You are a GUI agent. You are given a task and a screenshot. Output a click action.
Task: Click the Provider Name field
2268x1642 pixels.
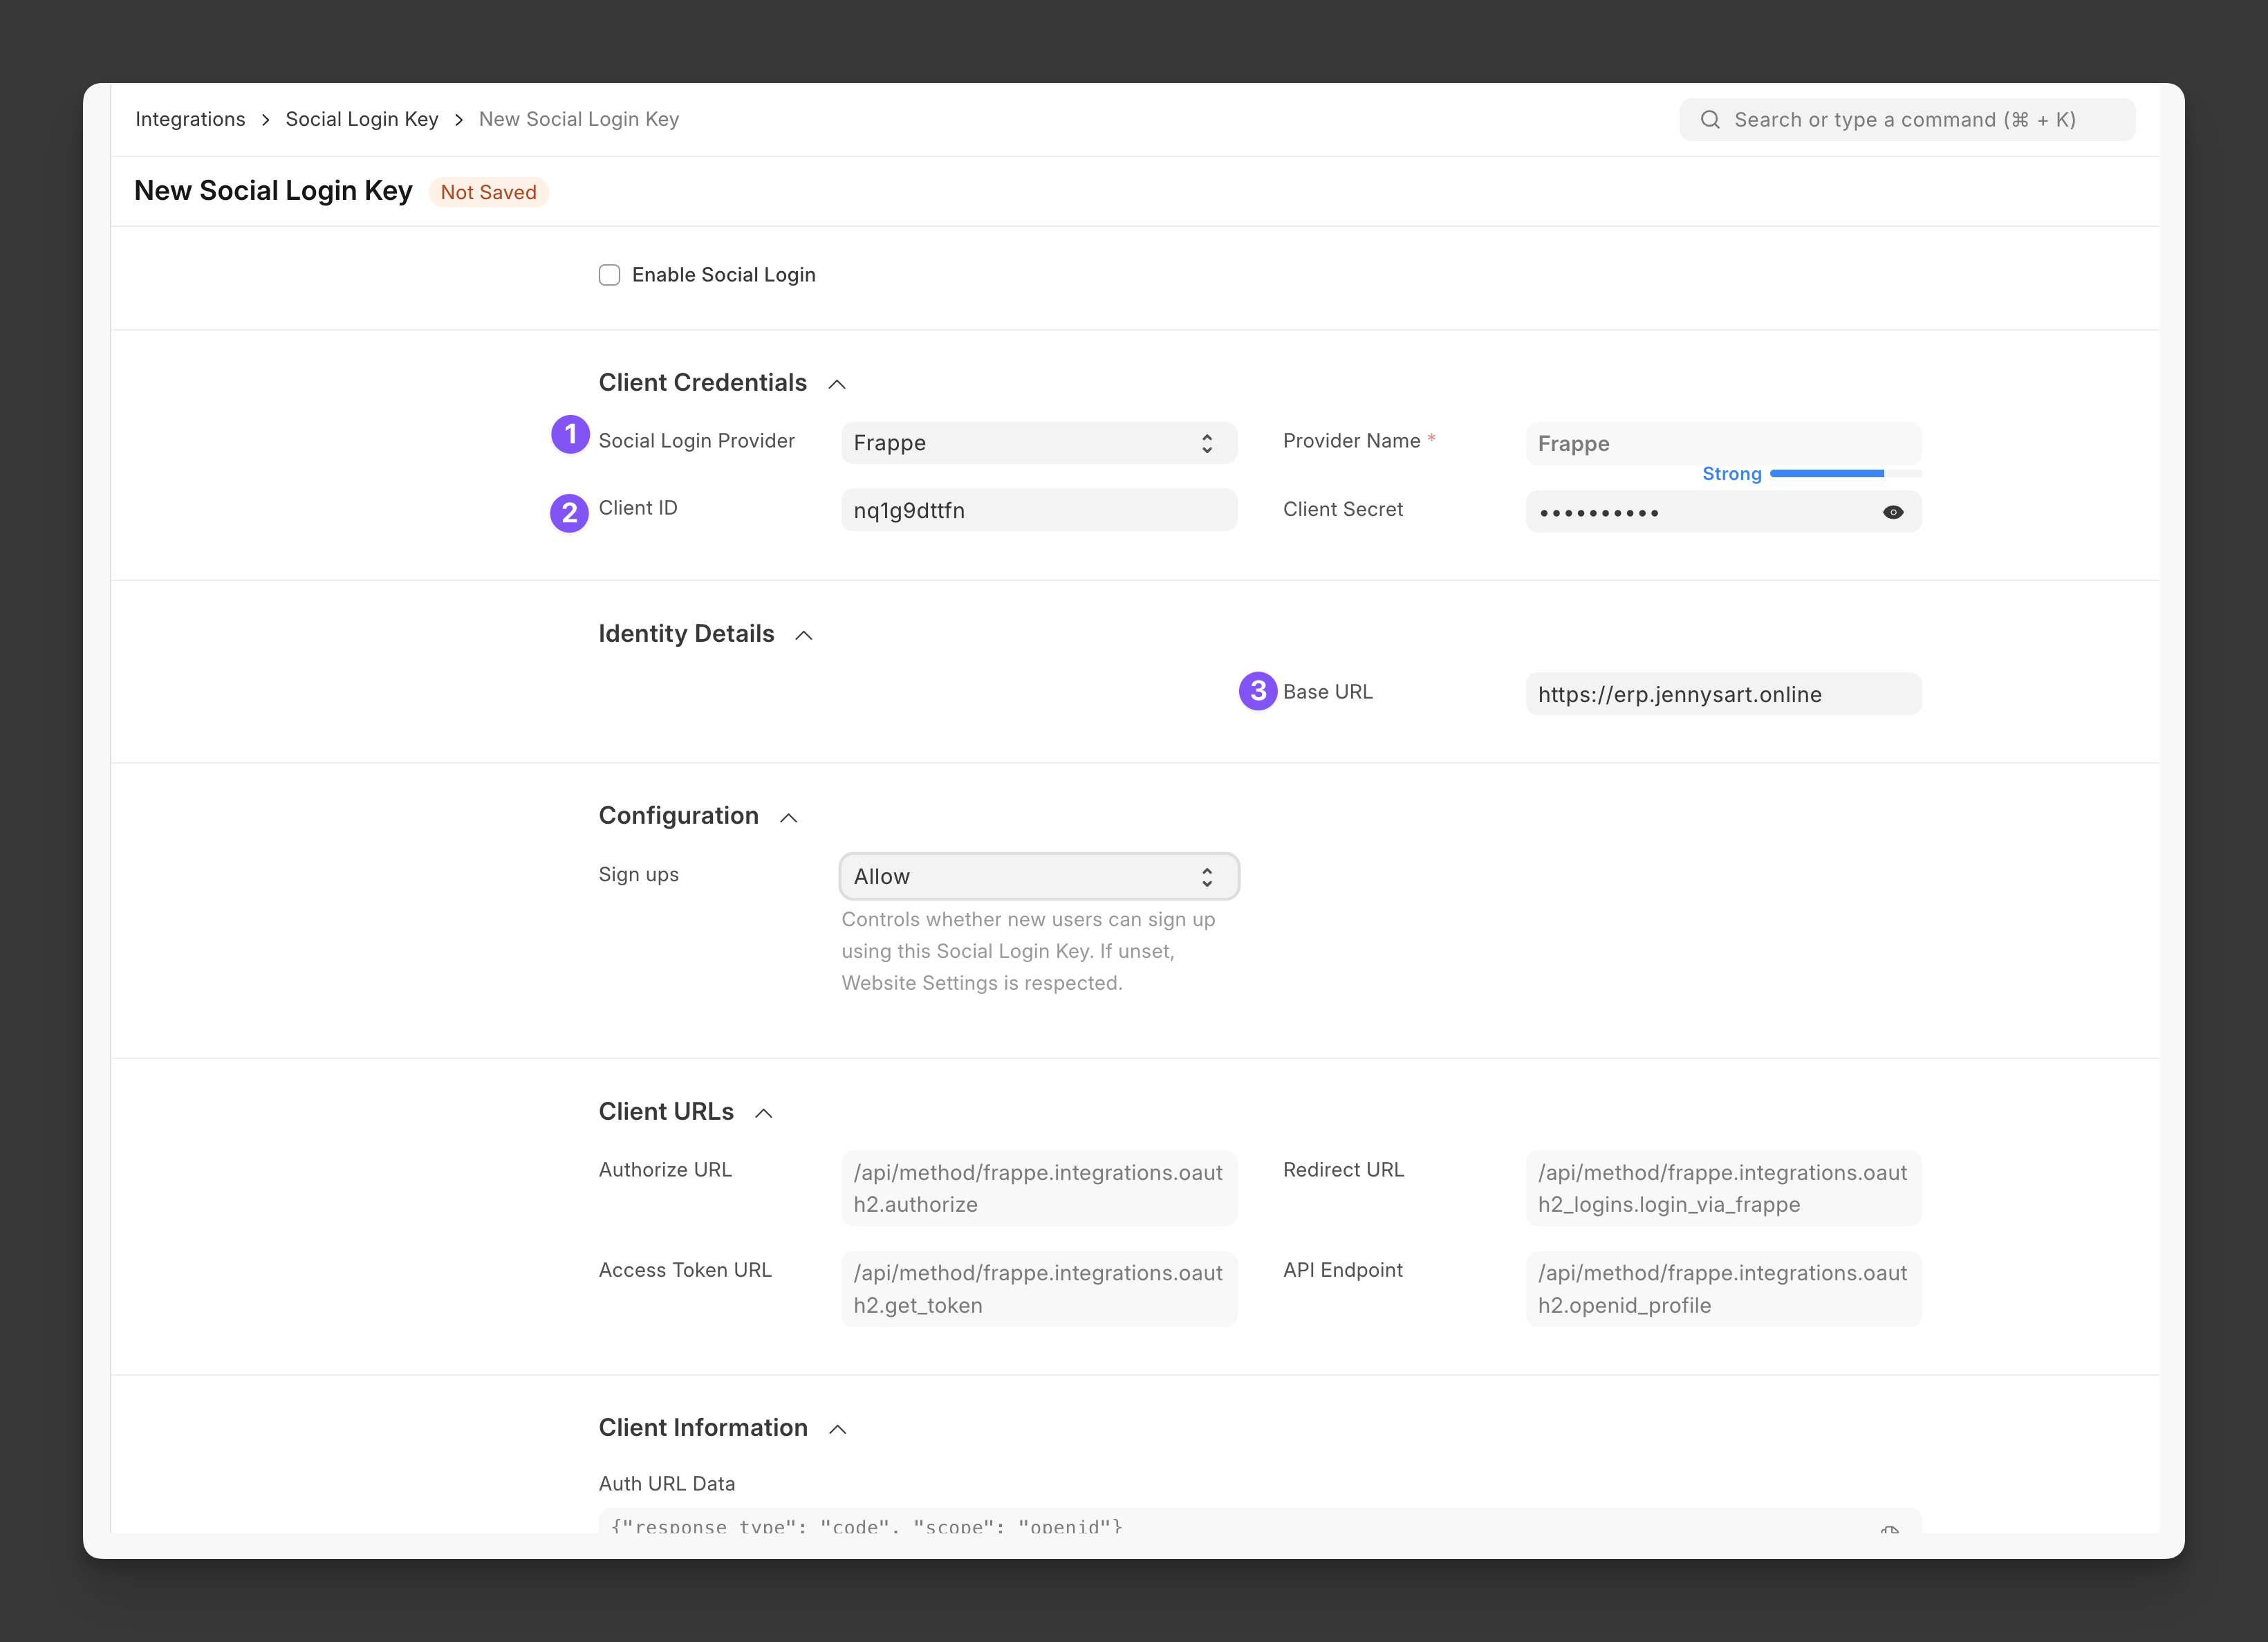(1723, 443)
